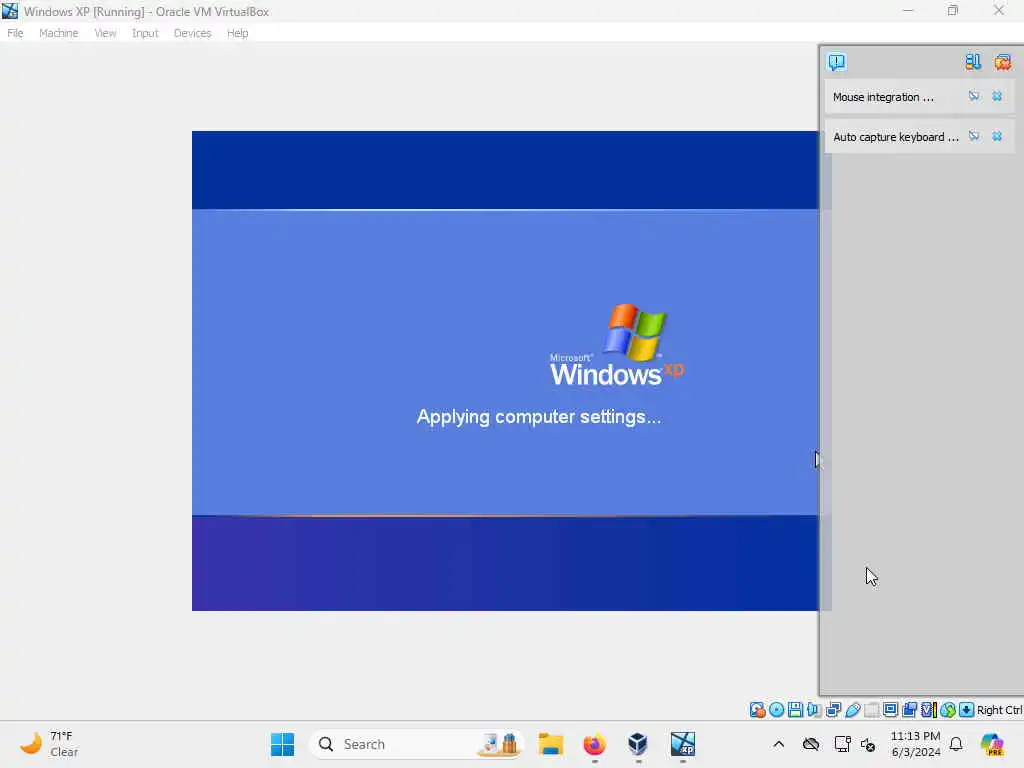Show hidden system tray icons

click(x=778, y=744)
